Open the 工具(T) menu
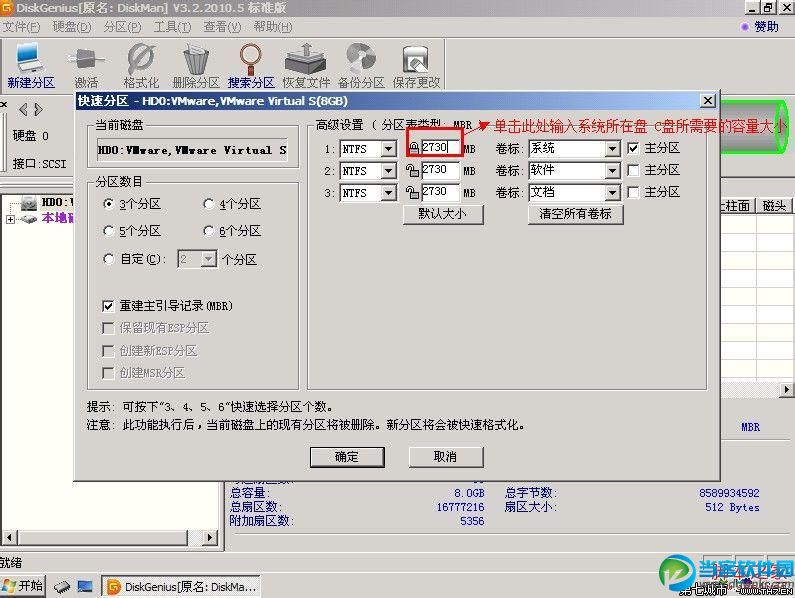 click(x=172, y=27)
